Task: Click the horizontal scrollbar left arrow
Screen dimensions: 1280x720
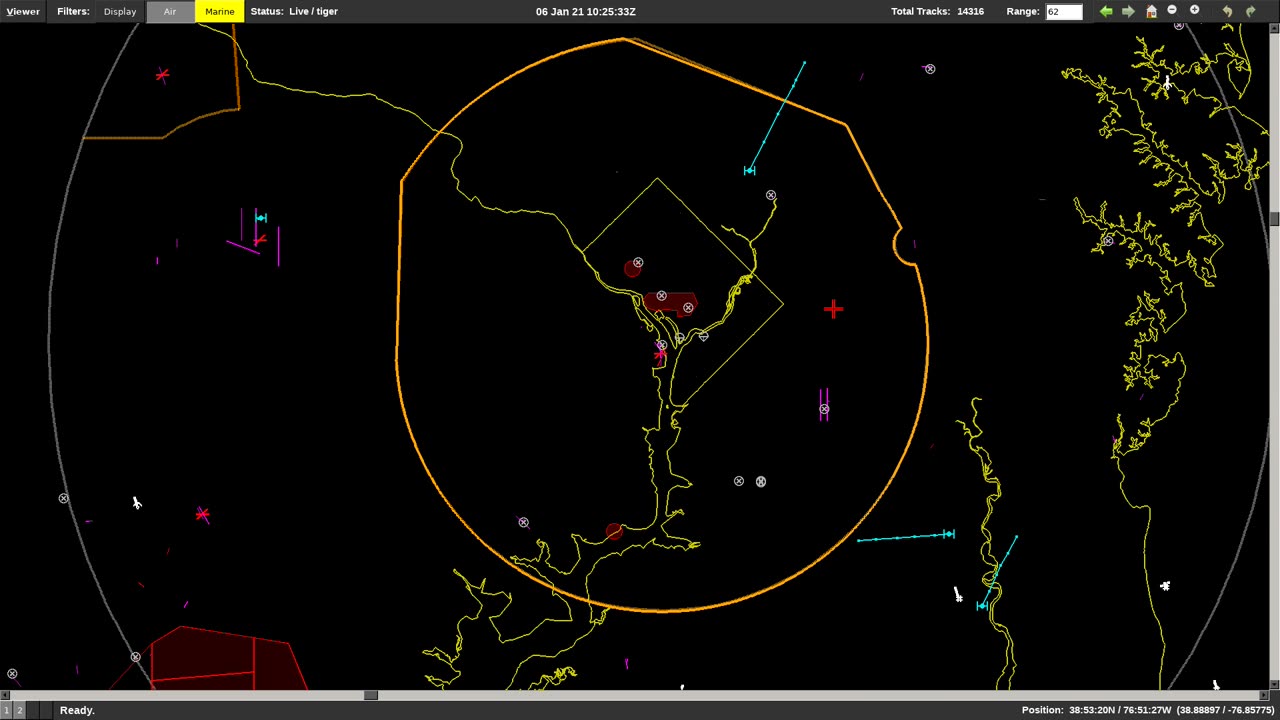Action: point(4,695)
